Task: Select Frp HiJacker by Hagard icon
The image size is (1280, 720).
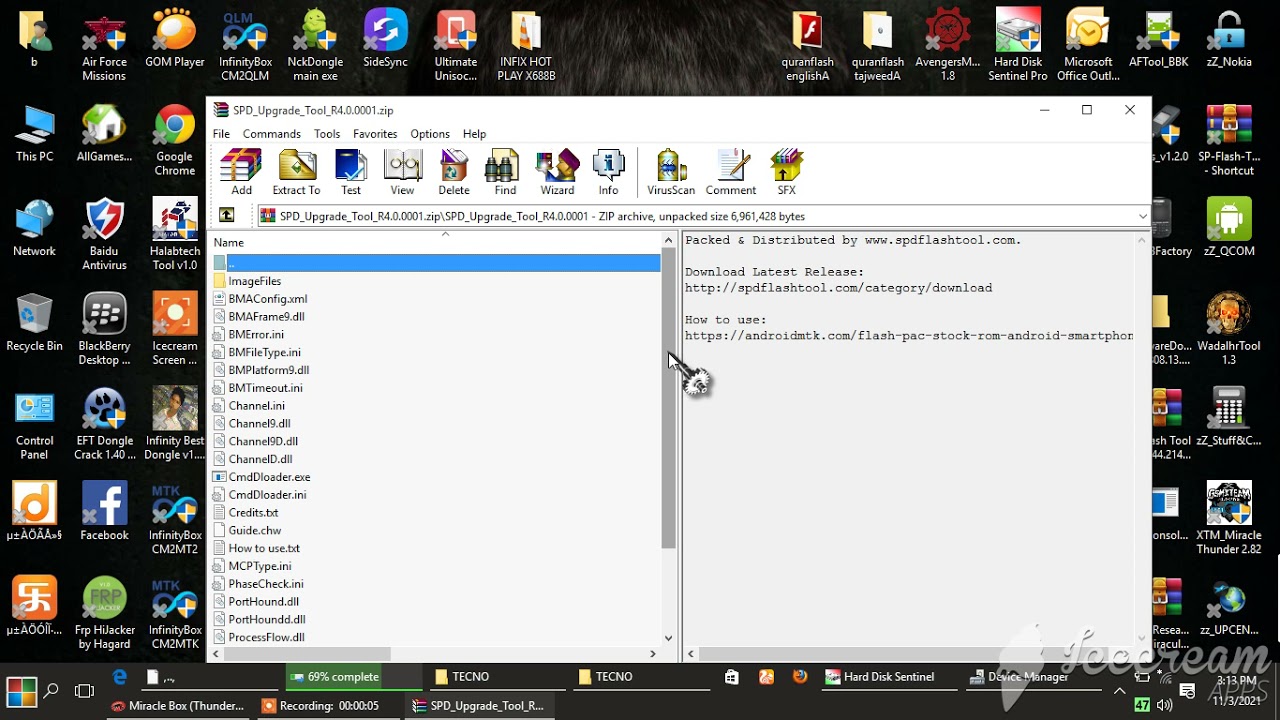Action: (104, 614)
